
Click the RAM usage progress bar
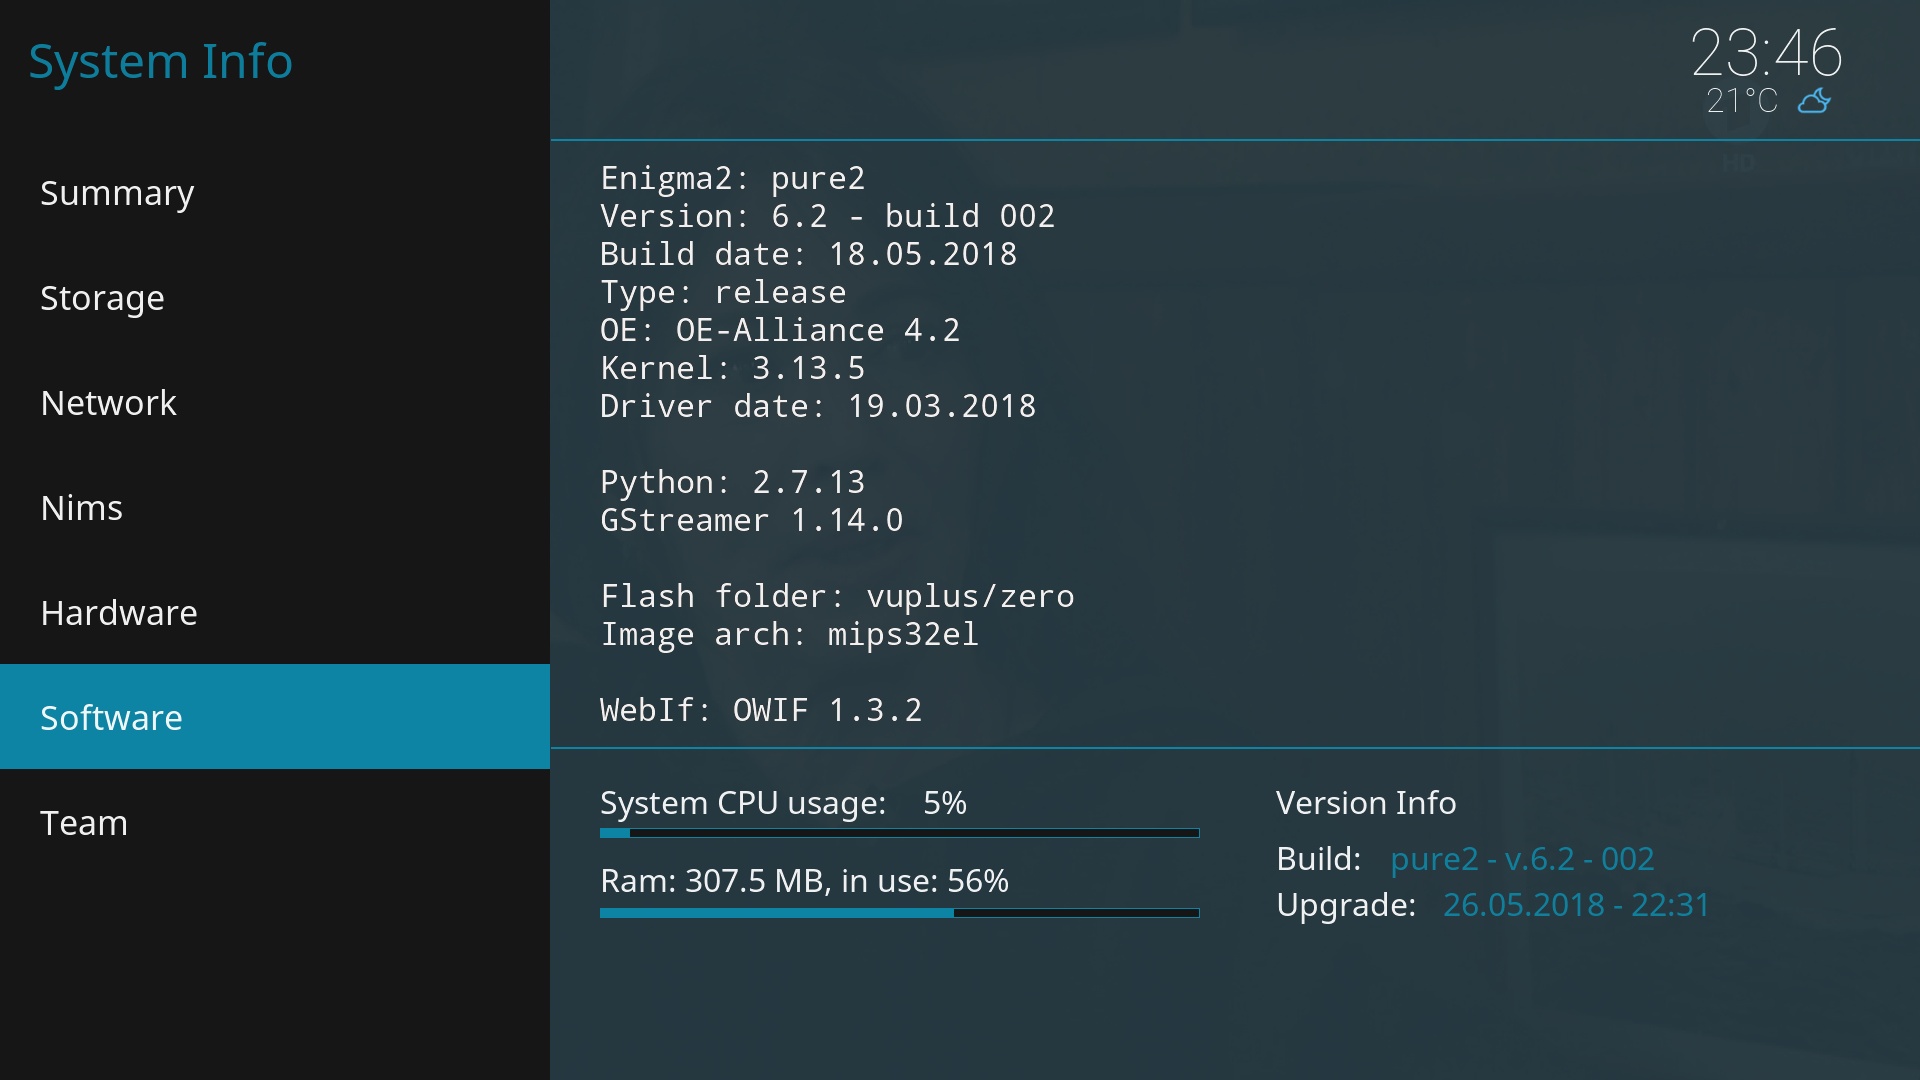coord(899,912)
